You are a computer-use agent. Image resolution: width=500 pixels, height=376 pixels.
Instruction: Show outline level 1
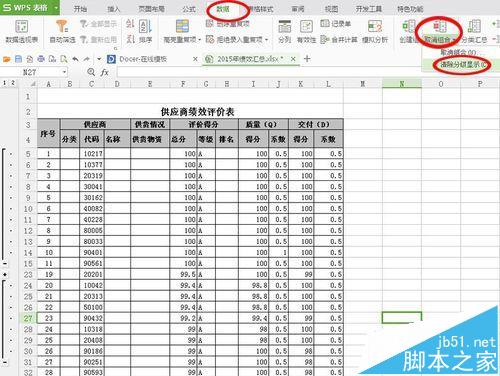pos(5,83)
